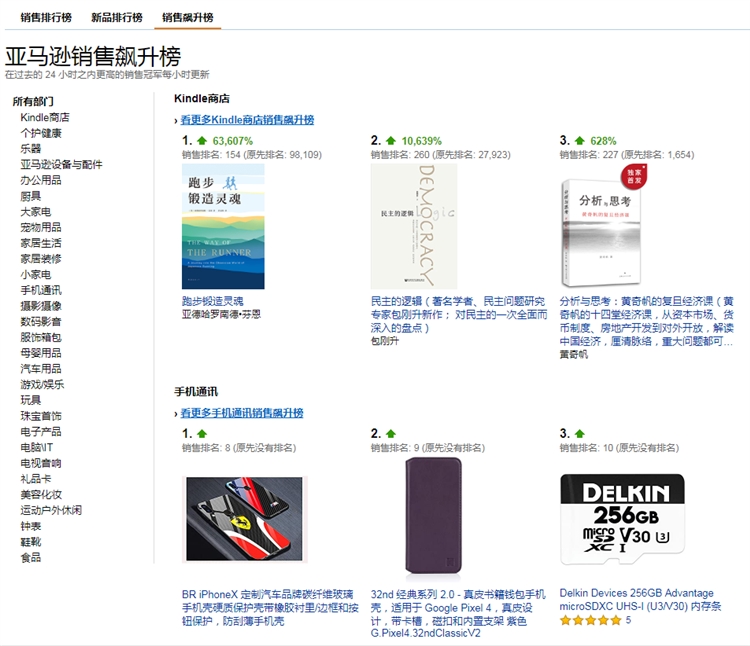Screen dimensions: 750x646
Task: Select 宠物用品 department
Action: [41, 228]
